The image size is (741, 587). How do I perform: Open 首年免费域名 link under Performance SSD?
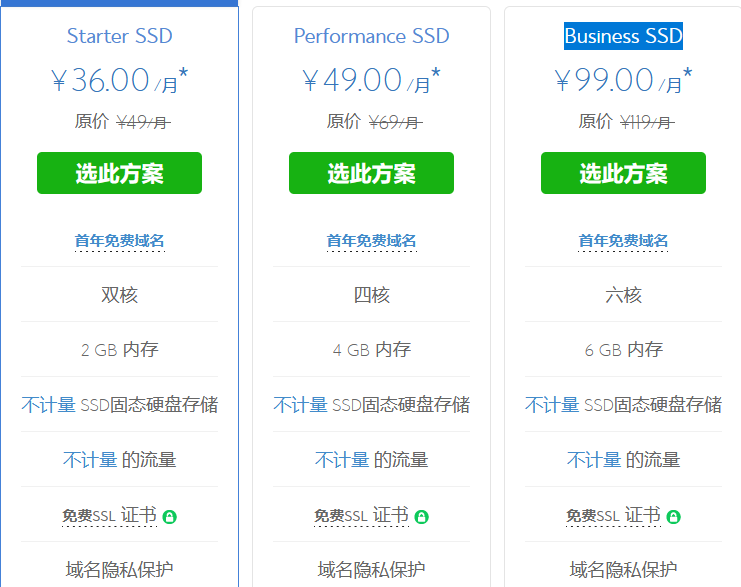(371, 241)
